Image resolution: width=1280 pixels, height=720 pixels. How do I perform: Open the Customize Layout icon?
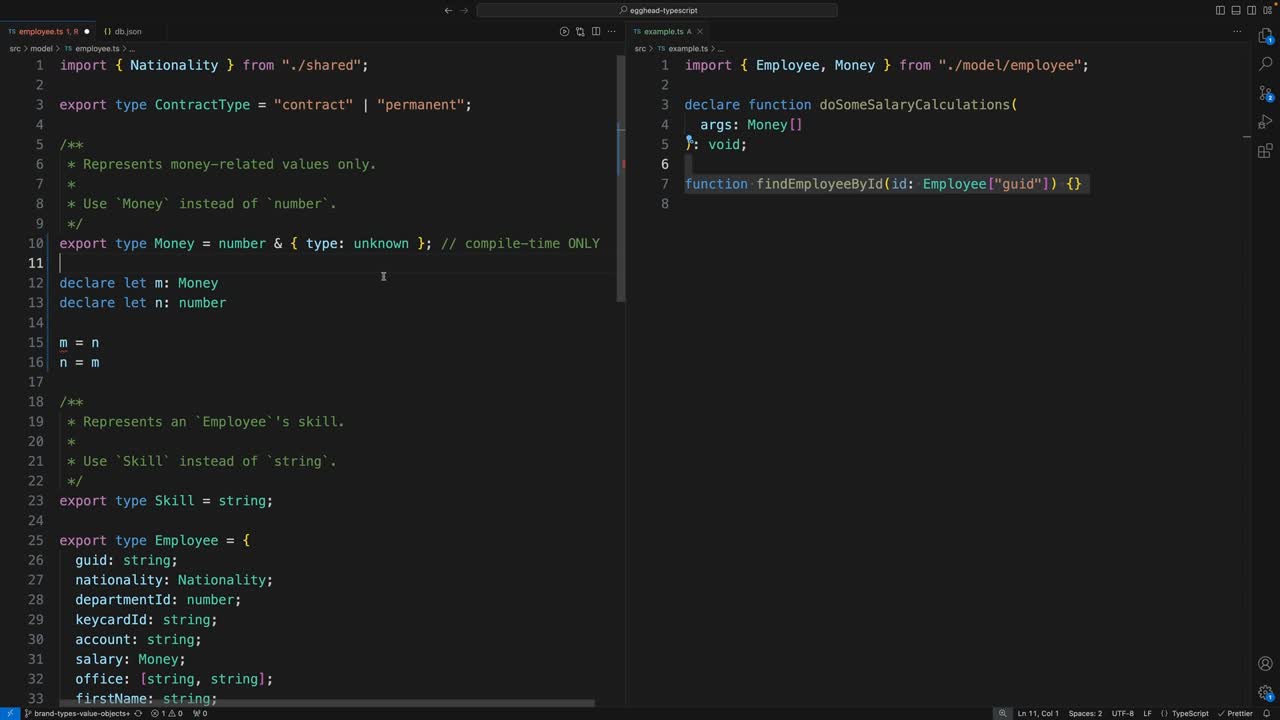click(1267, 10)
